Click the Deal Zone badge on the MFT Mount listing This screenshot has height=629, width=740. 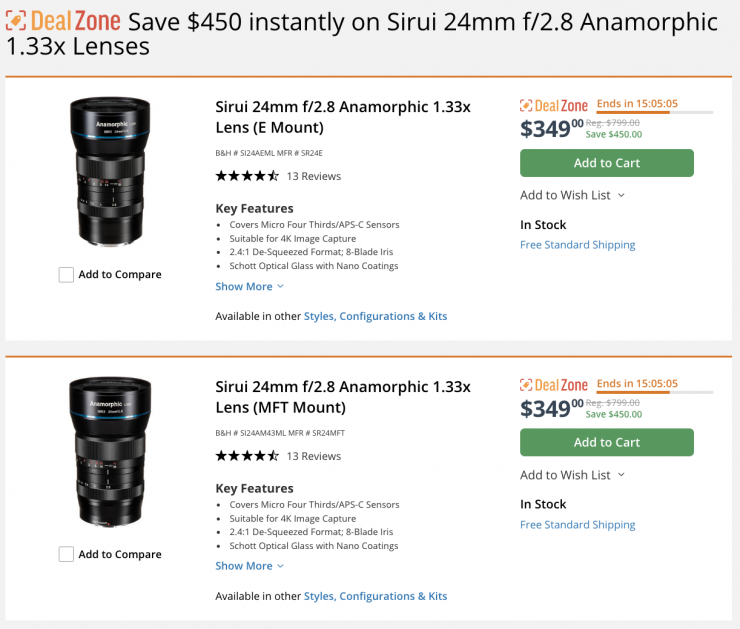[554, 385]
